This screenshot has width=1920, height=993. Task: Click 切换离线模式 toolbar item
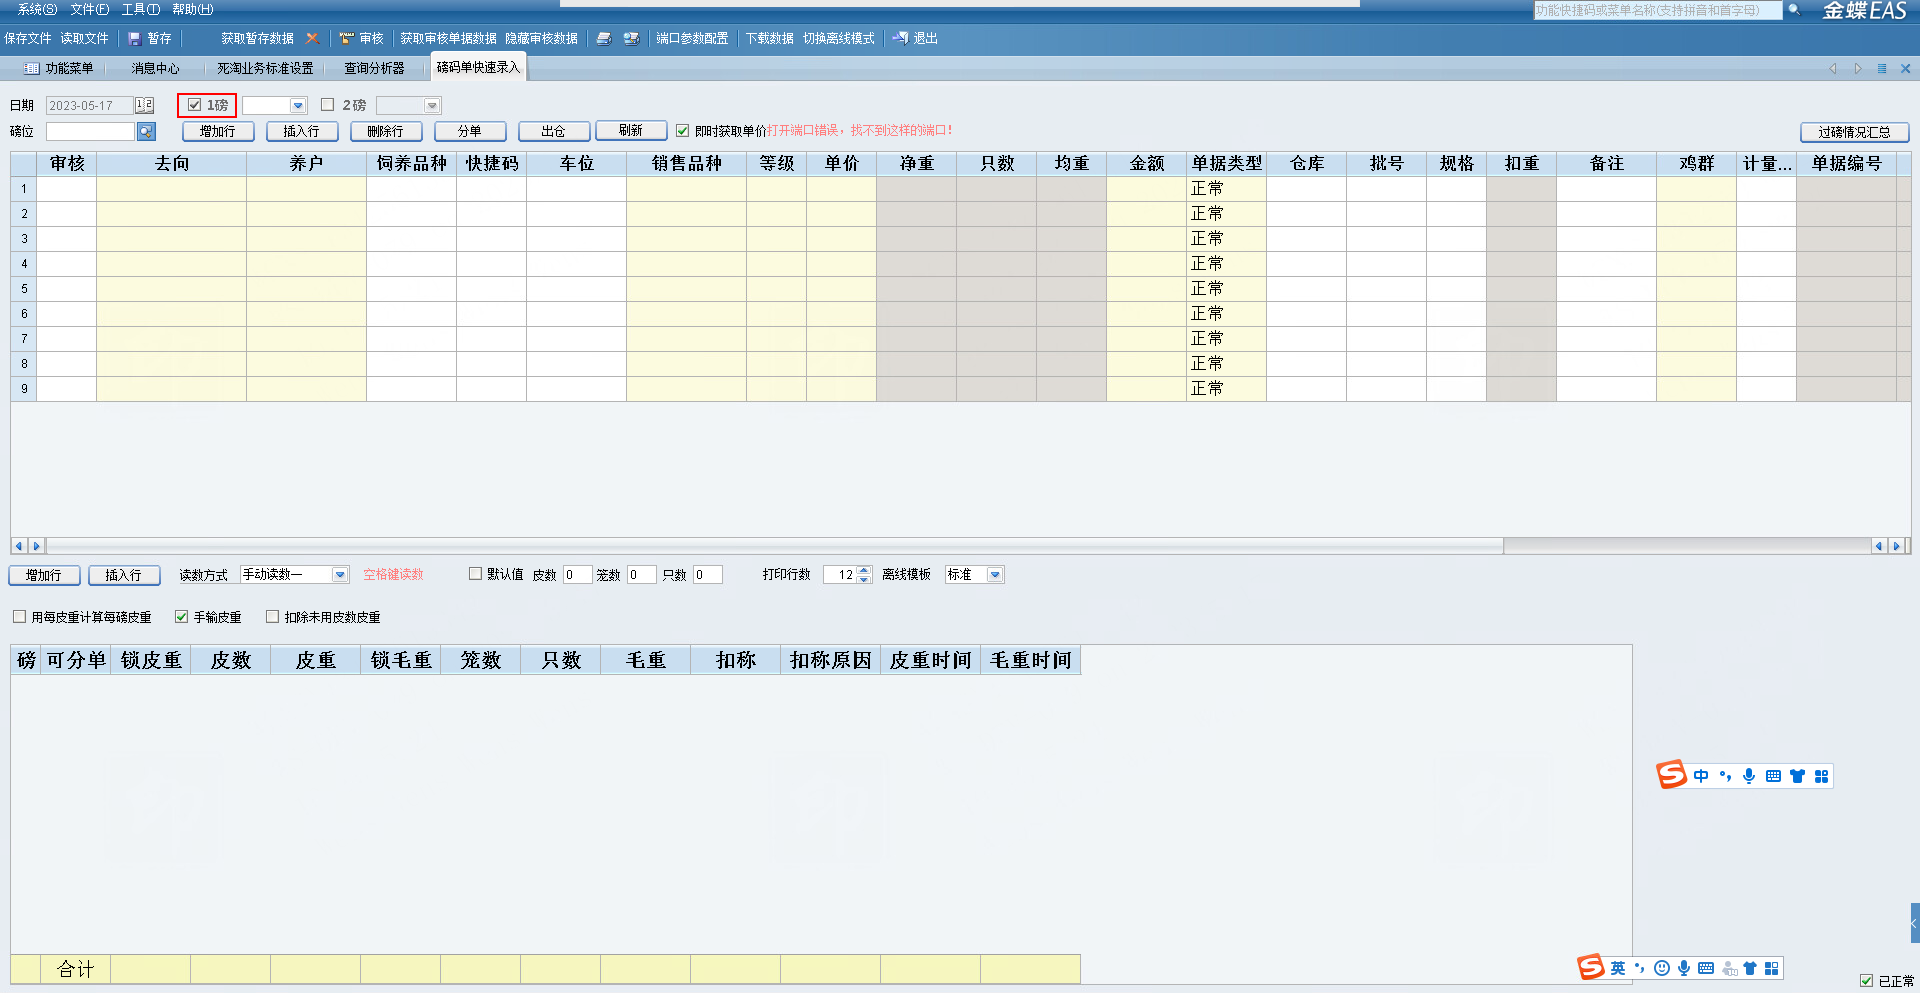[x=838, y=39]
